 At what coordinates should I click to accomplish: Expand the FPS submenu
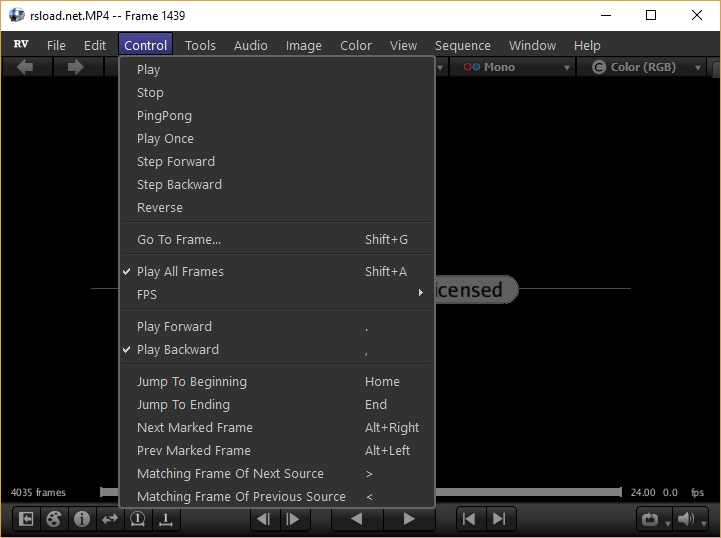pyautogui.click(x=277, y=294)
